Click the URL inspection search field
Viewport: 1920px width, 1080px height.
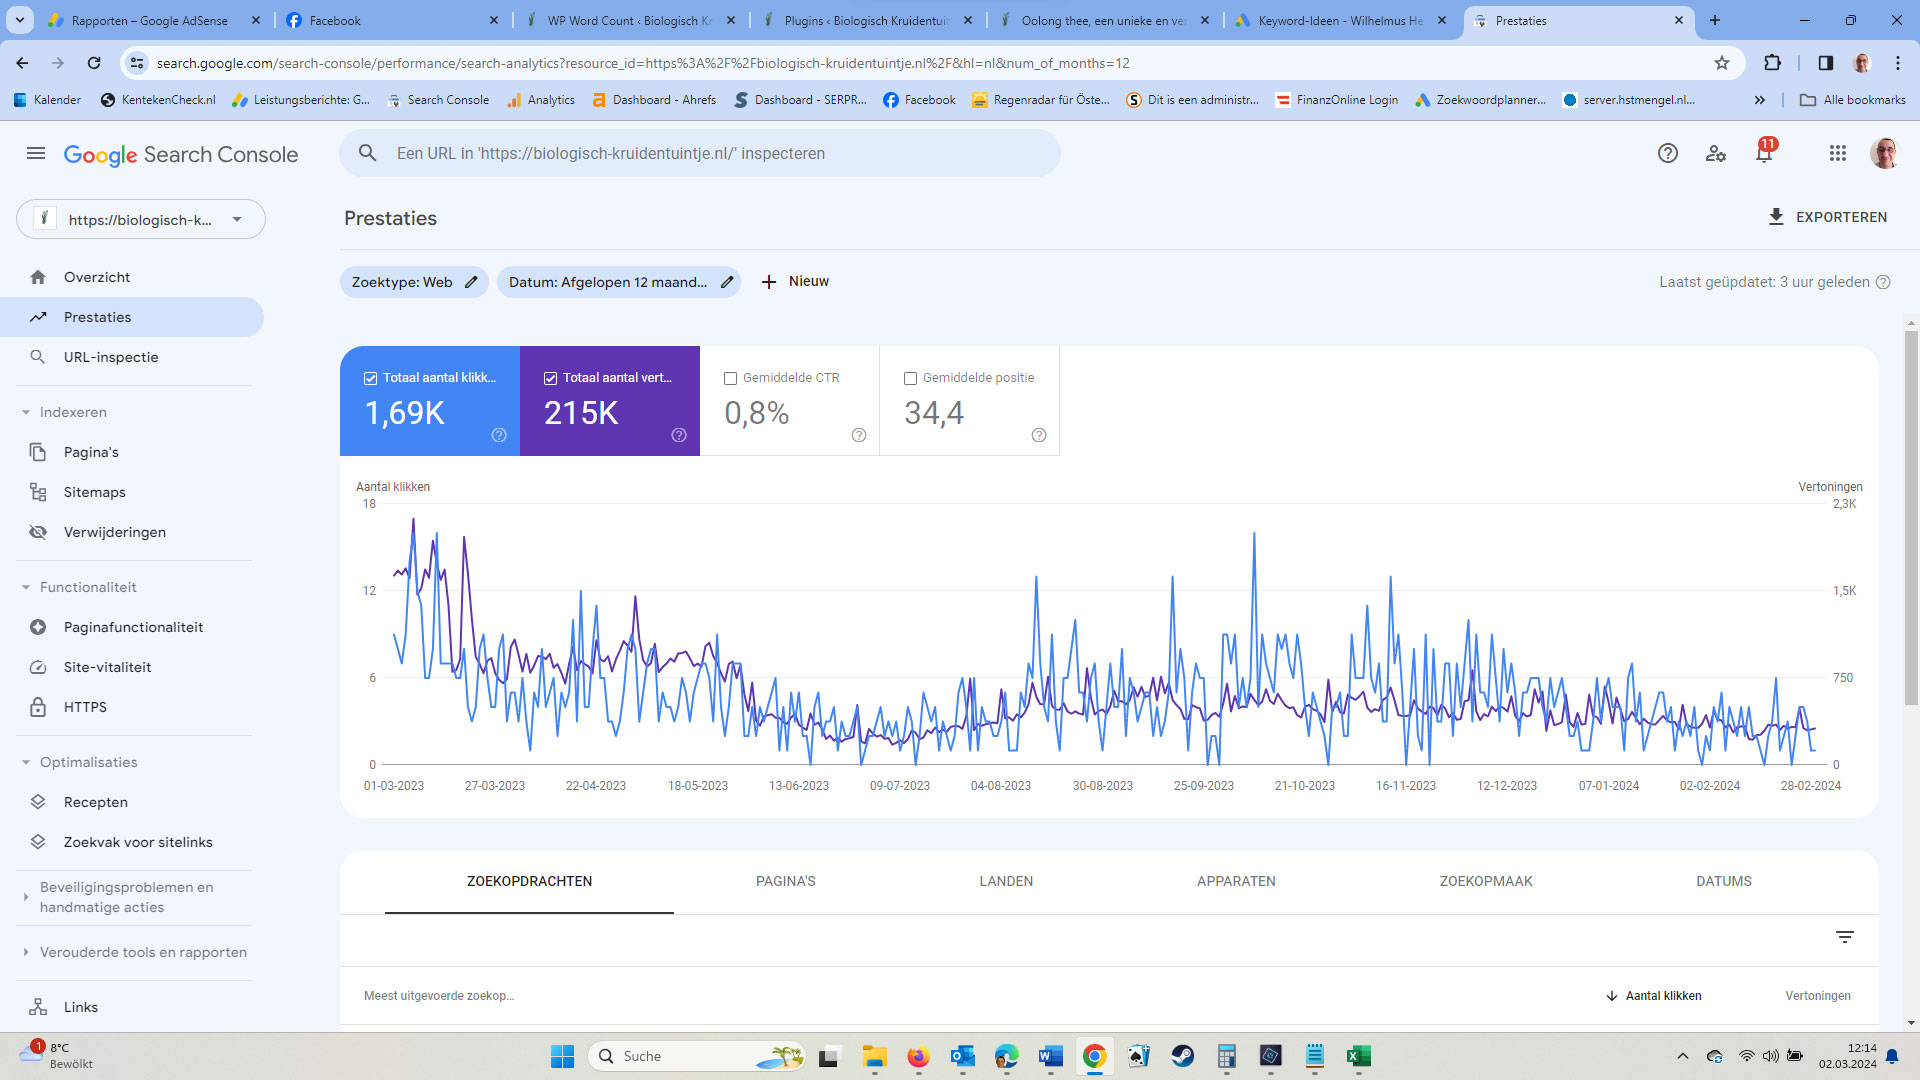point(700,153)
